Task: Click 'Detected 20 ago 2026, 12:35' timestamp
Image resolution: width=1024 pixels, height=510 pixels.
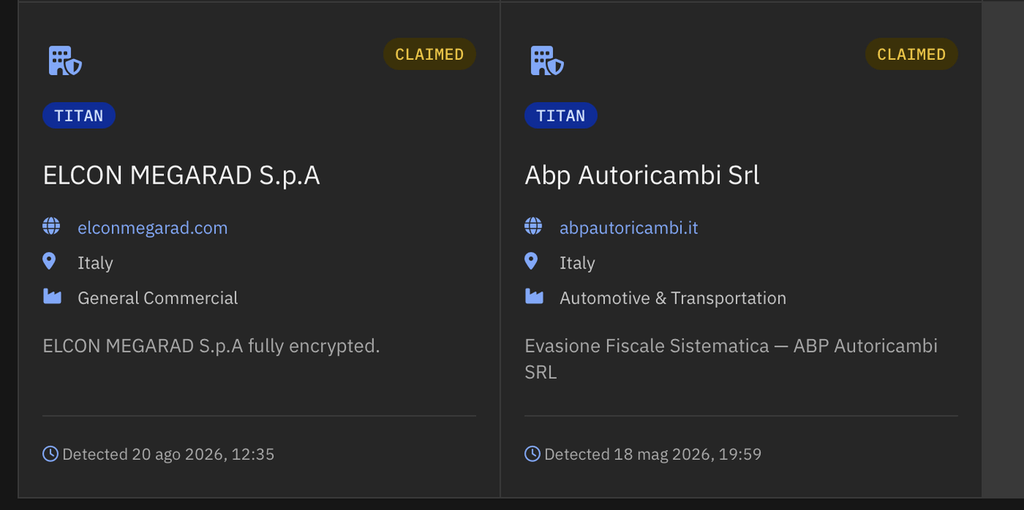Action: tap(168, 454)
